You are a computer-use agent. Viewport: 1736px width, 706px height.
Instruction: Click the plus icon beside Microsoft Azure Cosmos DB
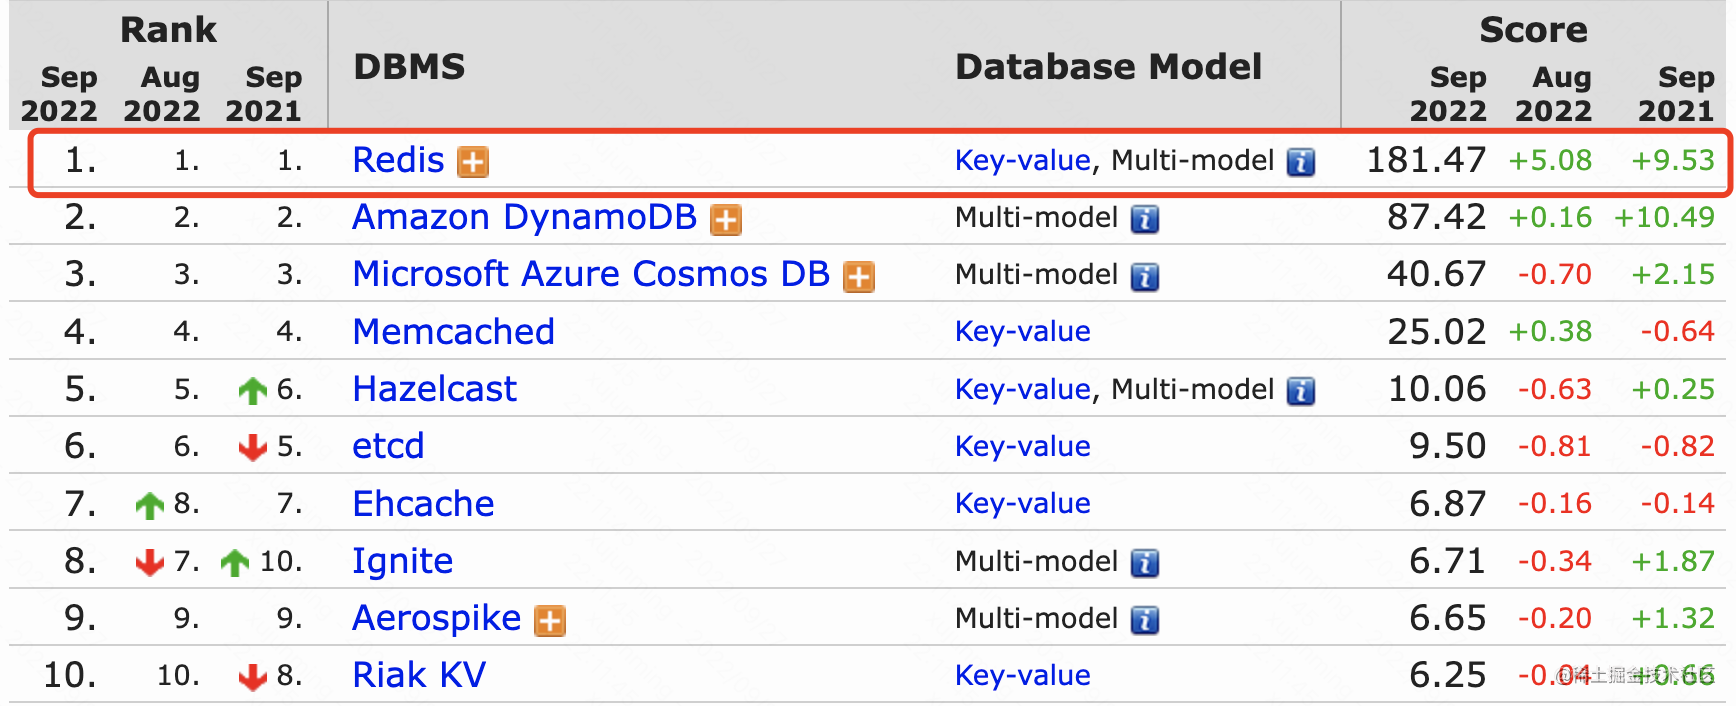pyautogui.click(x=859, y=277)
